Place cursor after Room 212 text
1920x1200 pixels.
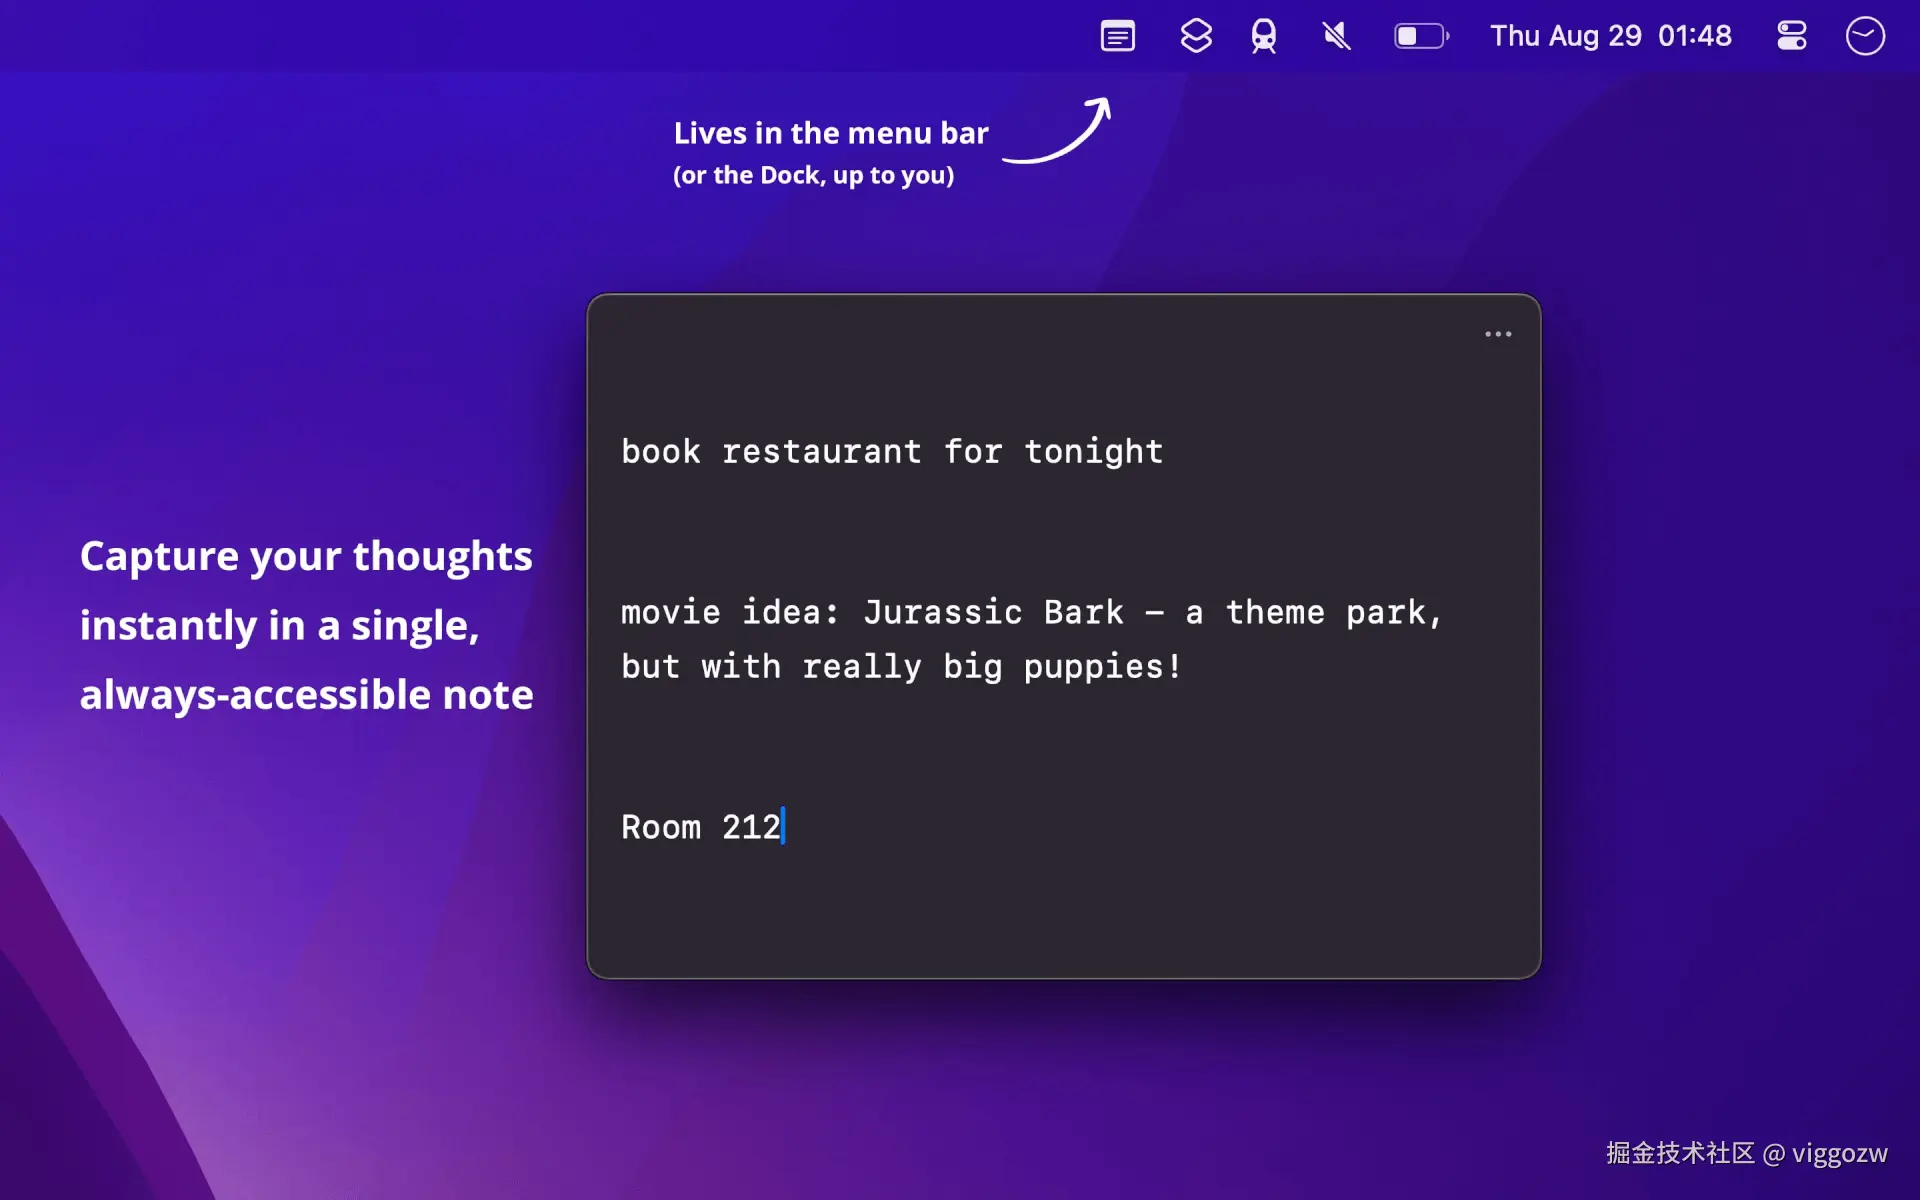[x=784, y=827]
